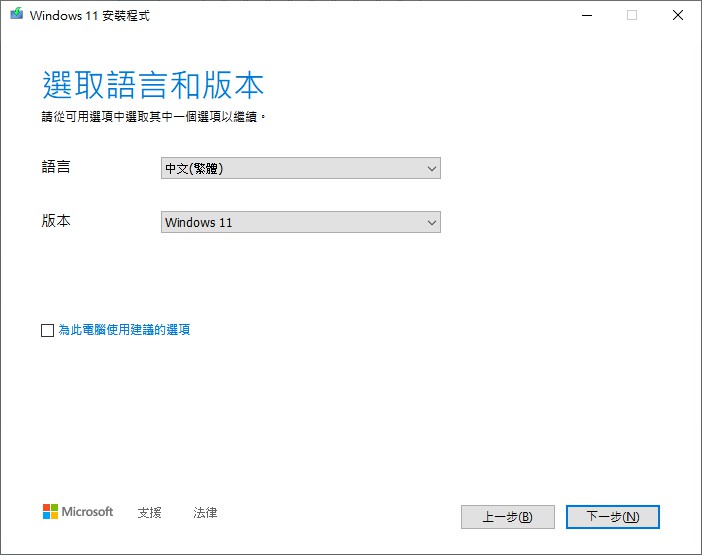The image size is (702, 555).
Task: Click the 選取語言和版本 heading
Action: tap(153, 85)
